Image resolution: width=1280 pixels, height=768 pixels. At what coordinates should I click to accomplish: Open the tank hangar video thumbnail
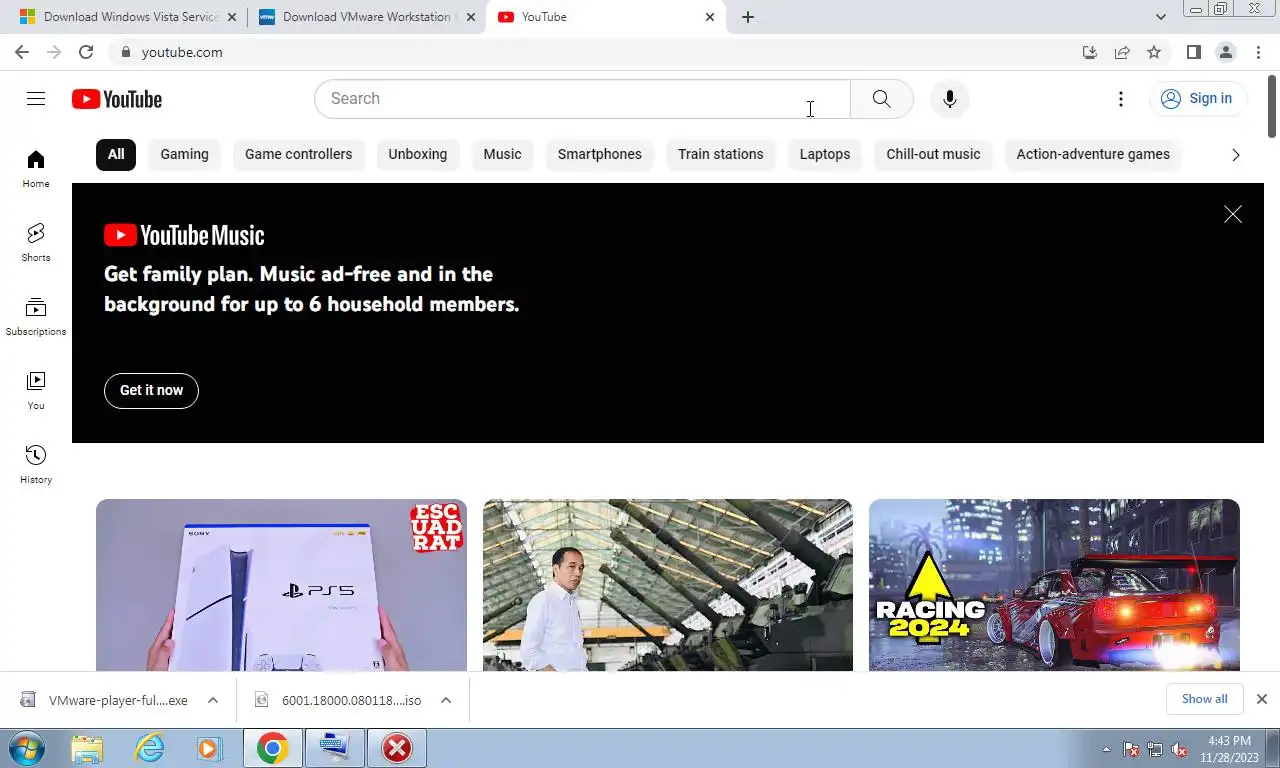tap(668, 585)
